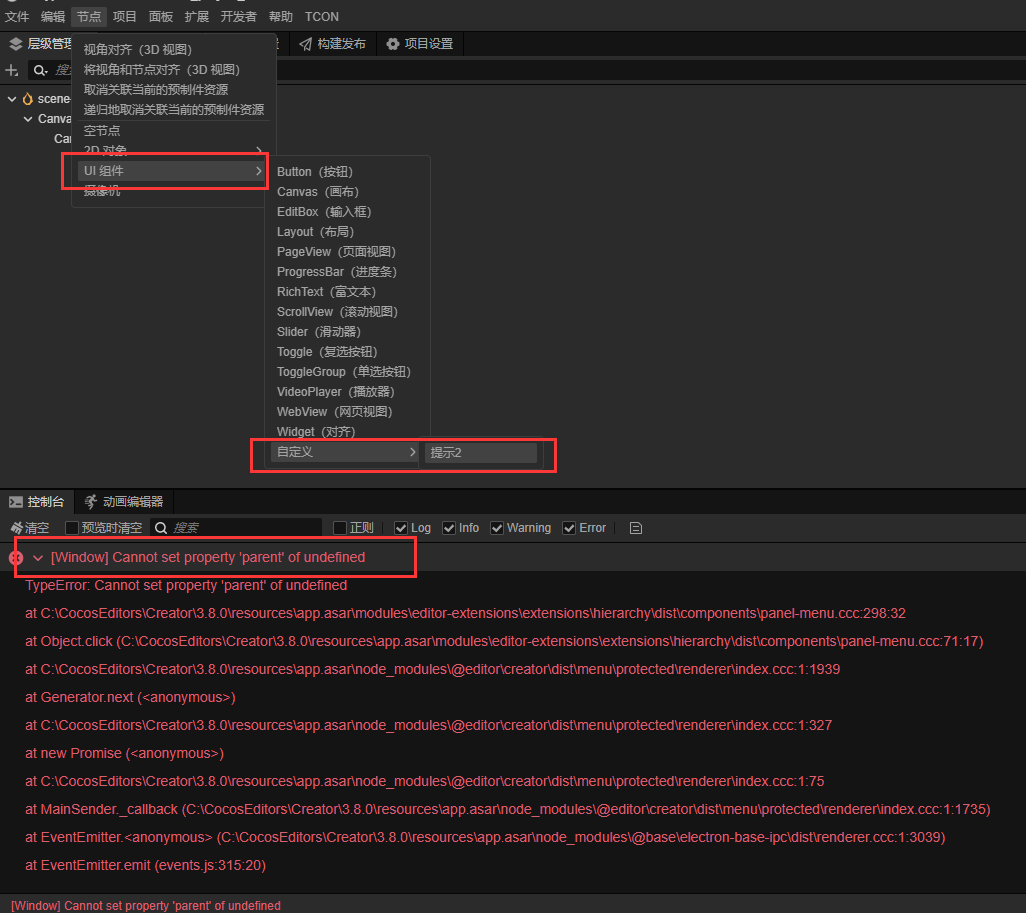Click the 'at EventEmitter.emit (events.js:315:20)' line
Screen dimensions: 1026x913
pos(145,866)
